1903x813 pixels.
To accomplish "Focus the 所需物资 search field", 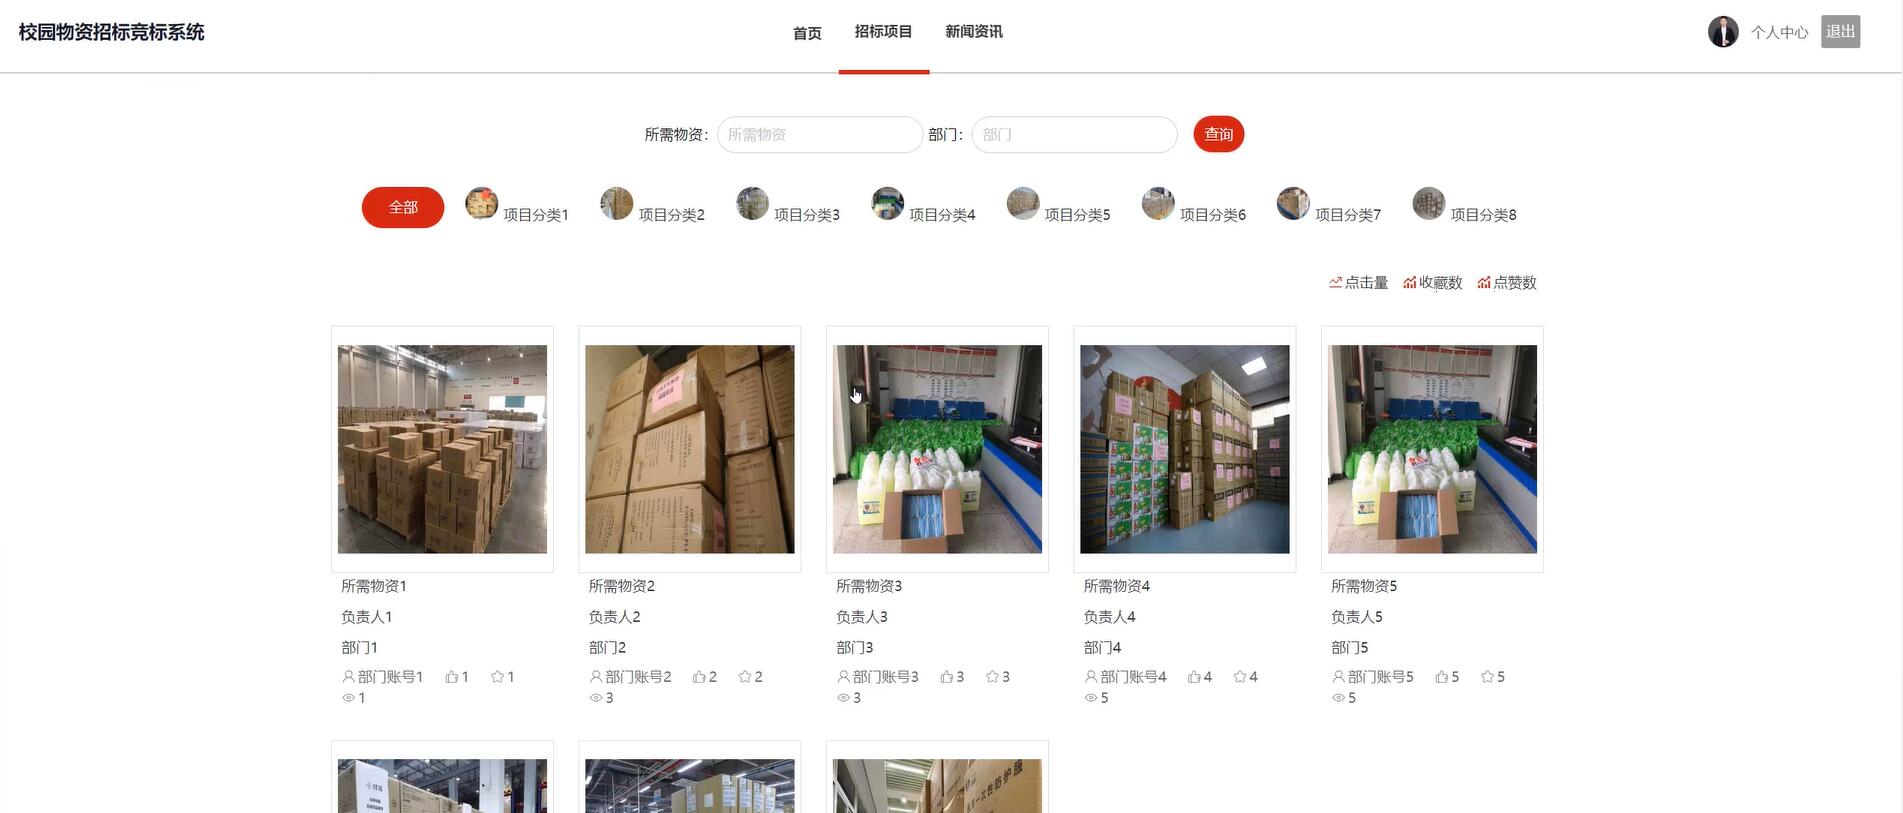I will point(820,135).
